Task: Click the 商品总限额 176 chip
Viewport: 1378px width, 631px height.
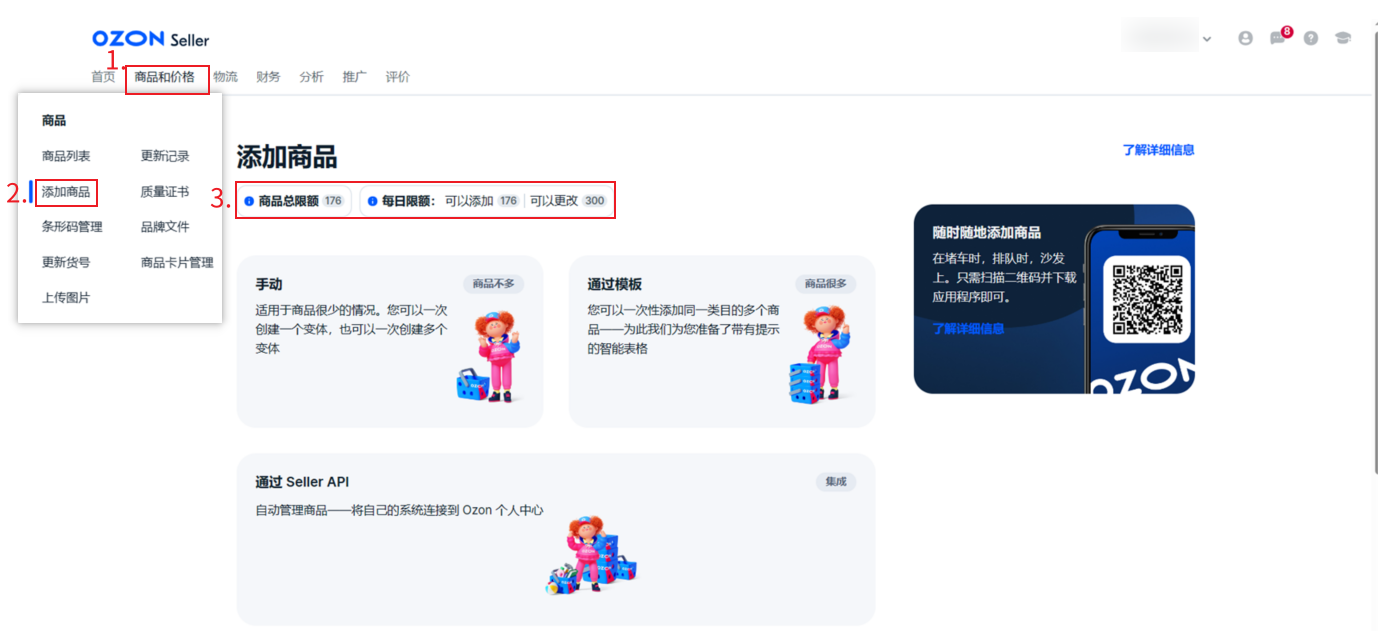Action: [294, 201]
